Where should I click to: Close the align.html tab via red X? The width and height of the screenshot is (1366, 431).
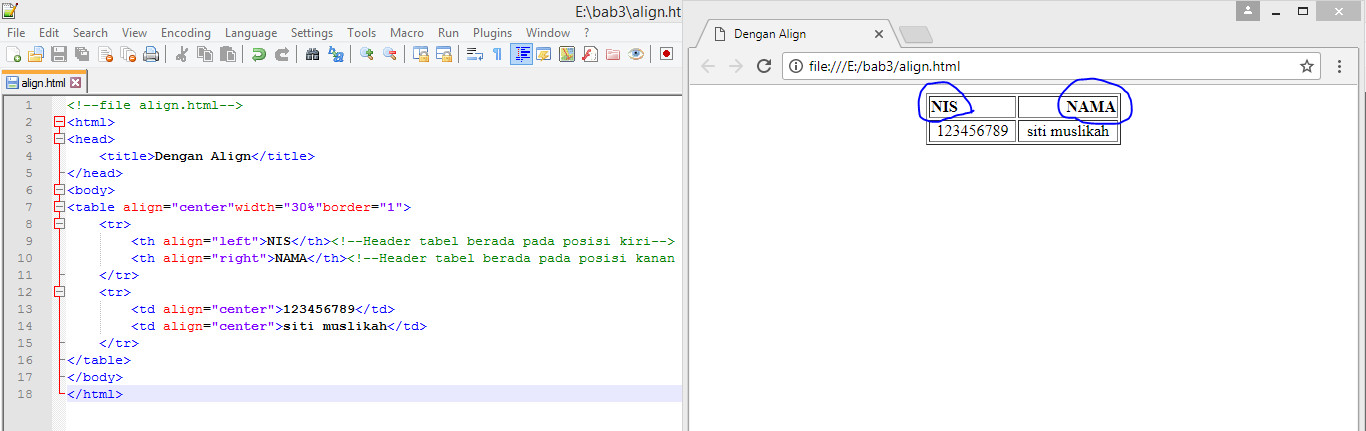pos(75,83)
